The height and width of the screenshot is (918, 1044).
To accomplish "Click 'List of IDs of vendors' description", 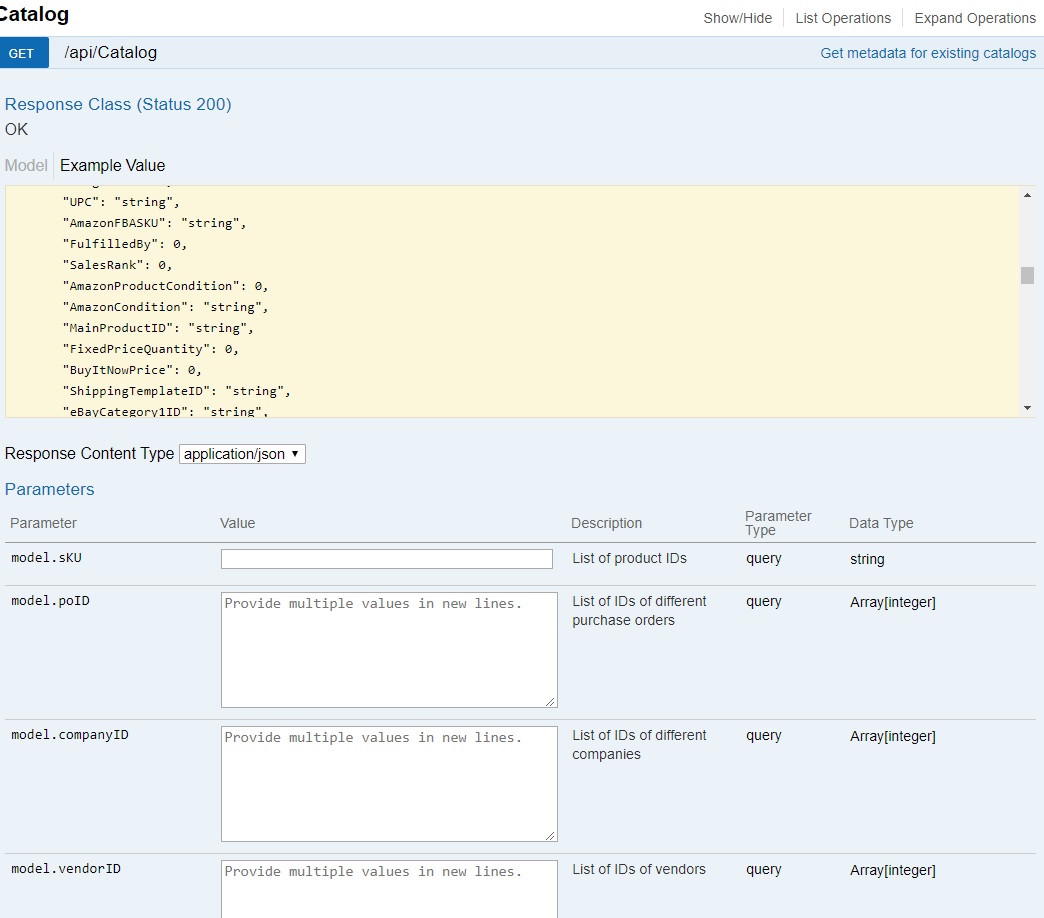I will 639,869.
